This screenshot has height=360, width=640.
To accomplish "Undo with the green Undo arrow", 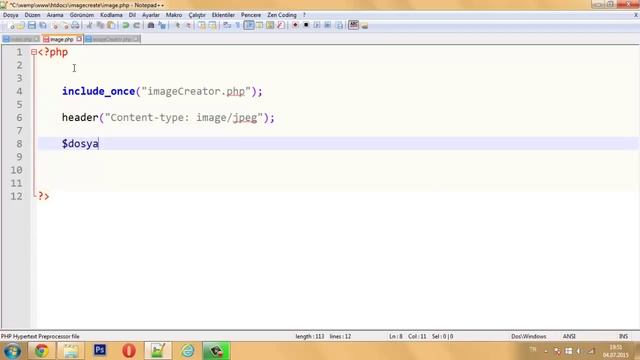I will click(x=126, y=25).
